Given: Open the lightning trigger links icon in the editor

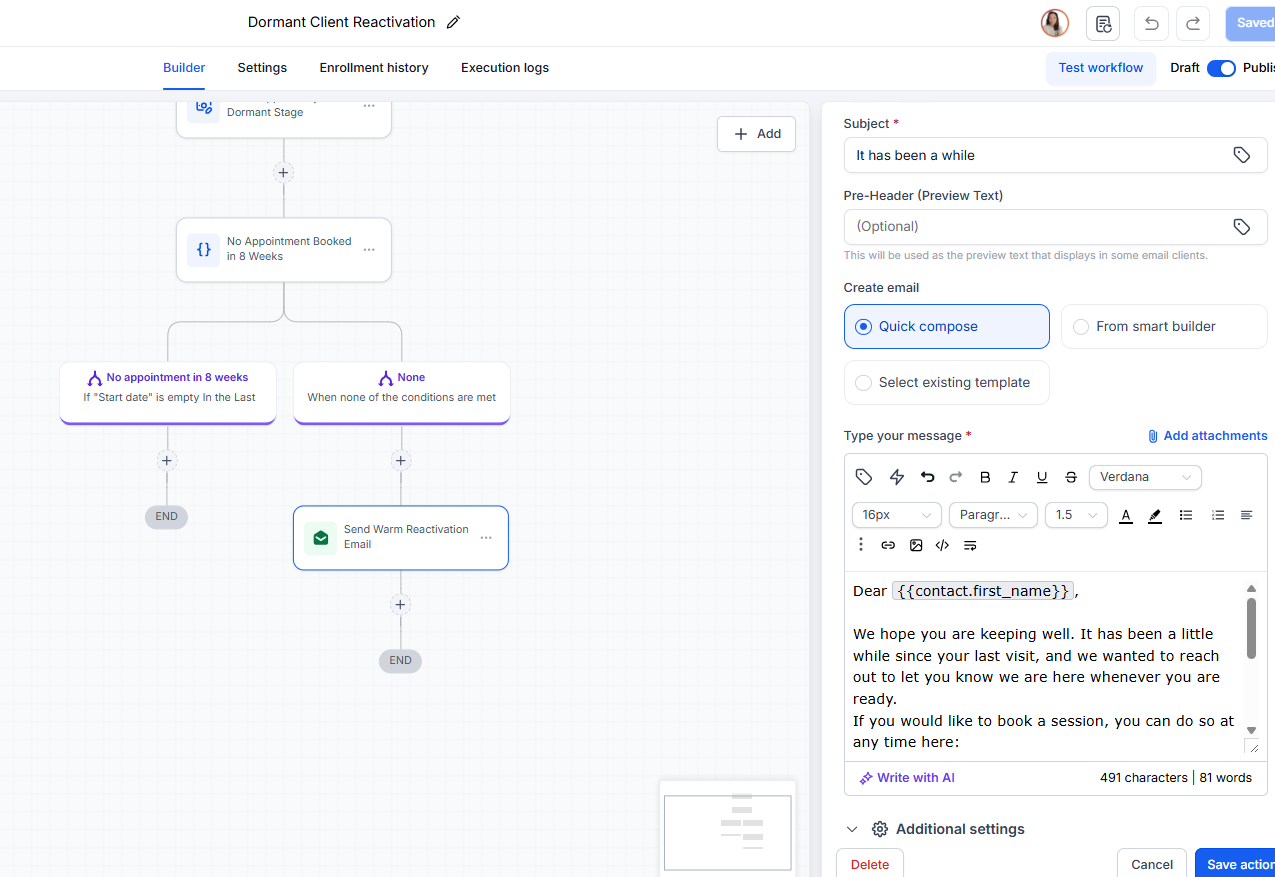Looking at the screenshot, I should click(897, 477).
